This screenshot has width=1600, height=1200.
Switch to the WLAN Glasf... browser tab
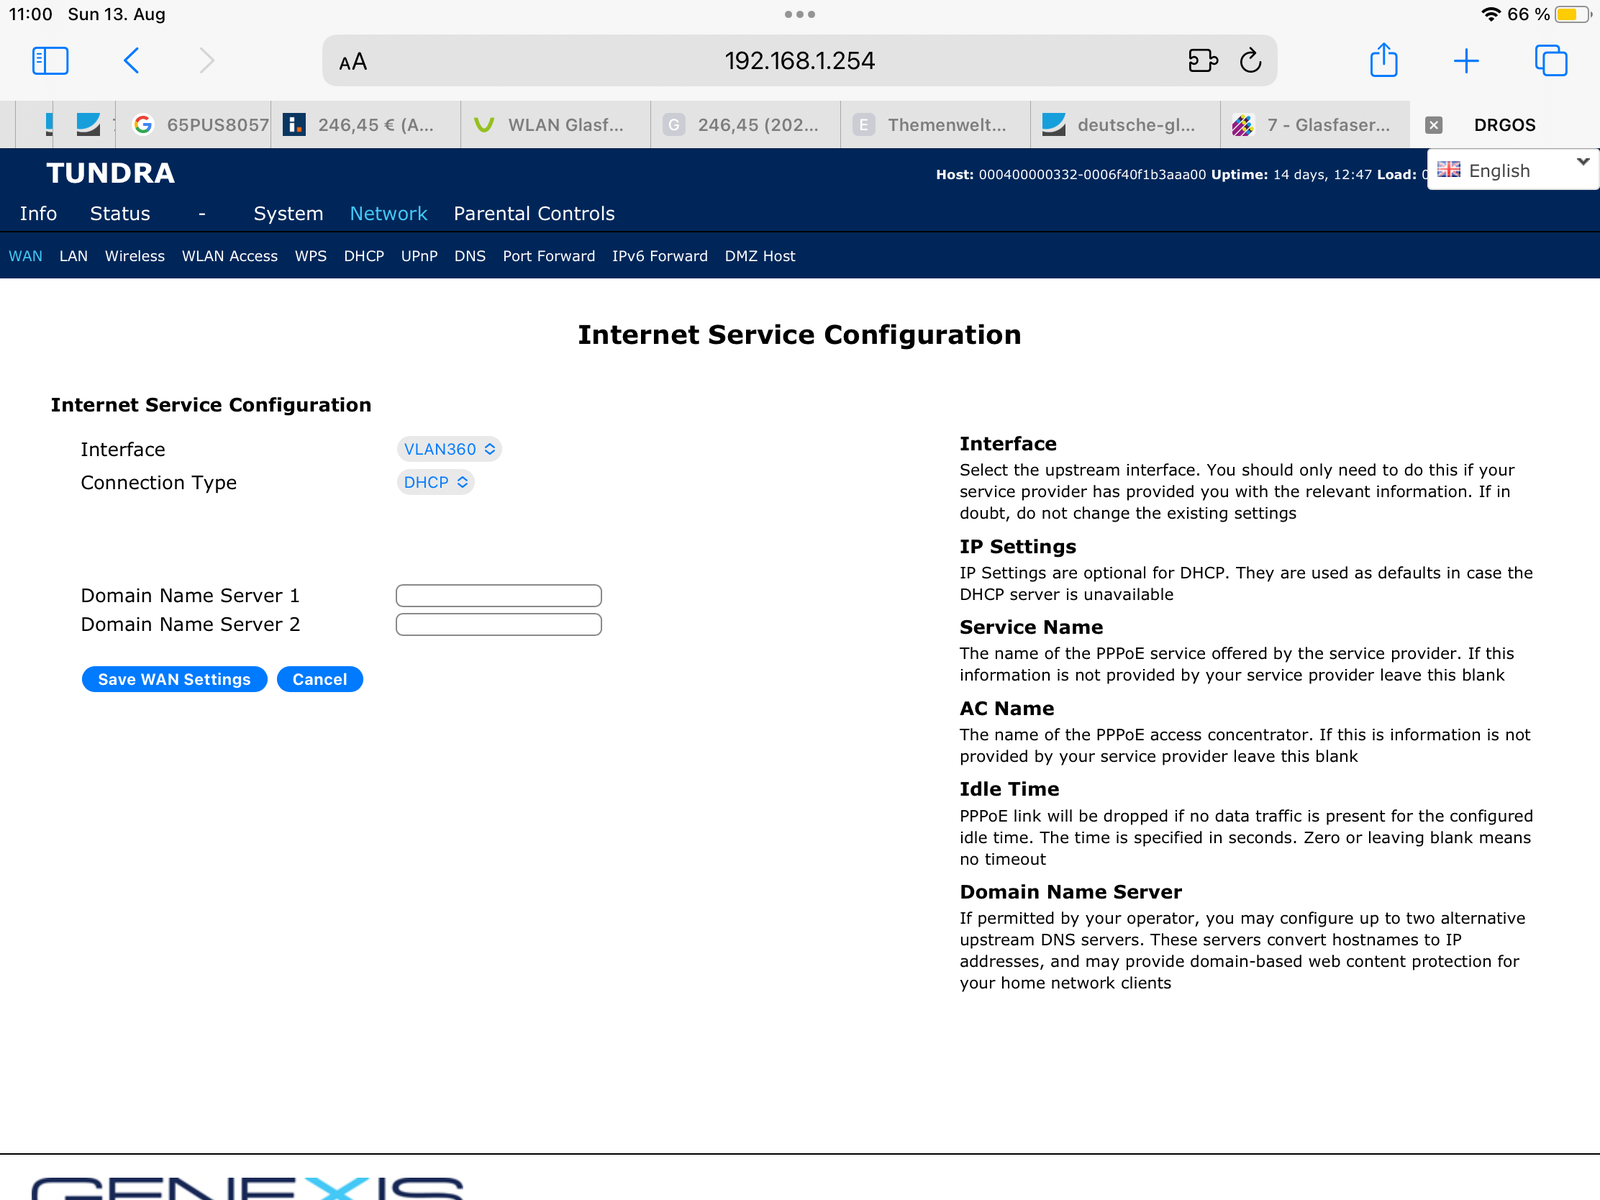[555, 125]
